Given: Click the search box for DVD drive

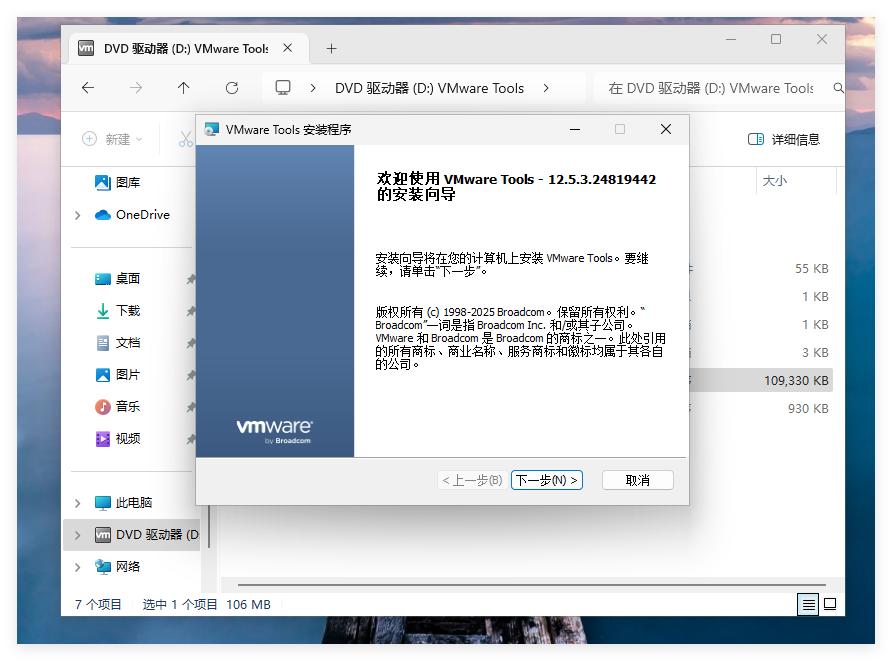Looking at the screenshot, I should click(x=741, y=88).
